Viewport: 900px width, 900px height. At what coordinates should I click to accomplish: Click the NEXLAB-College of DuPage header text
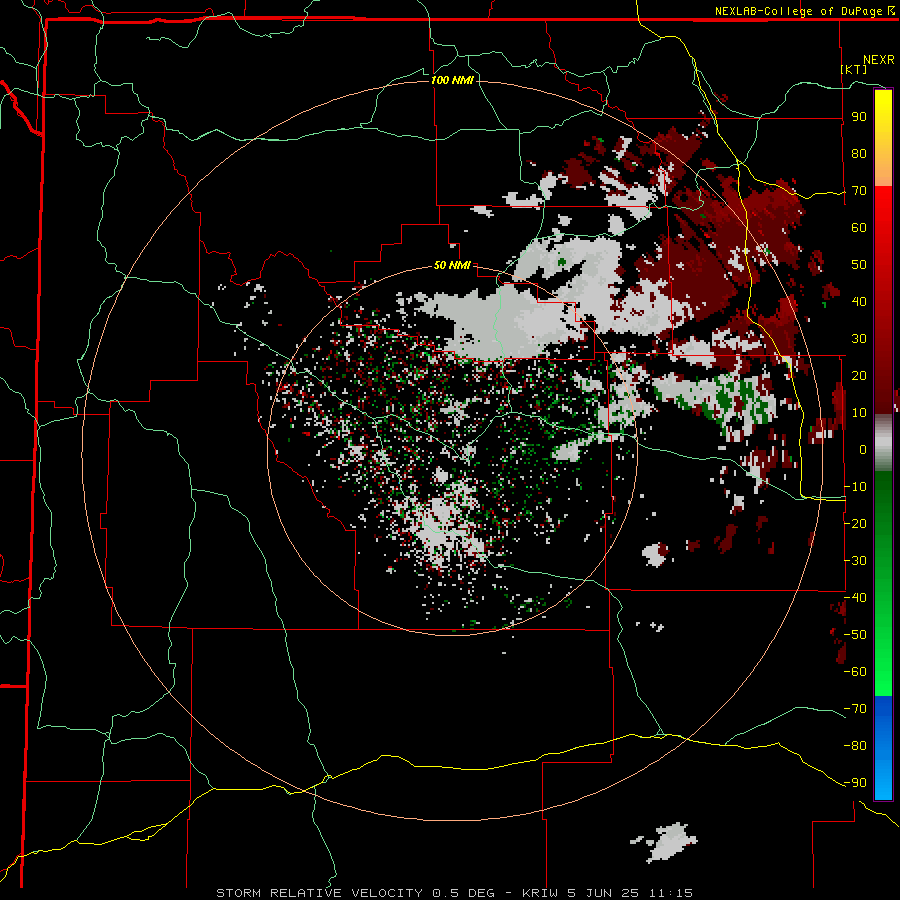tap(804, 11)
